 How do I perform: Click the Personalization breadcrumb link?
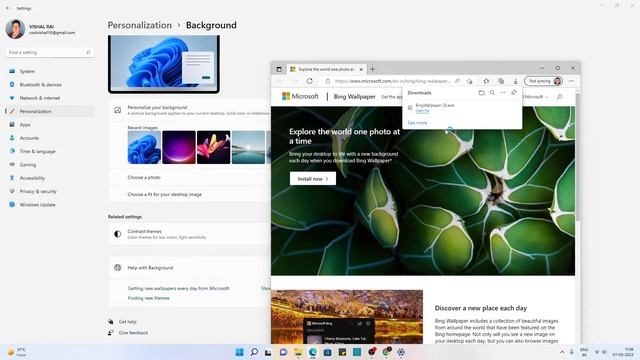pos(140,25)
